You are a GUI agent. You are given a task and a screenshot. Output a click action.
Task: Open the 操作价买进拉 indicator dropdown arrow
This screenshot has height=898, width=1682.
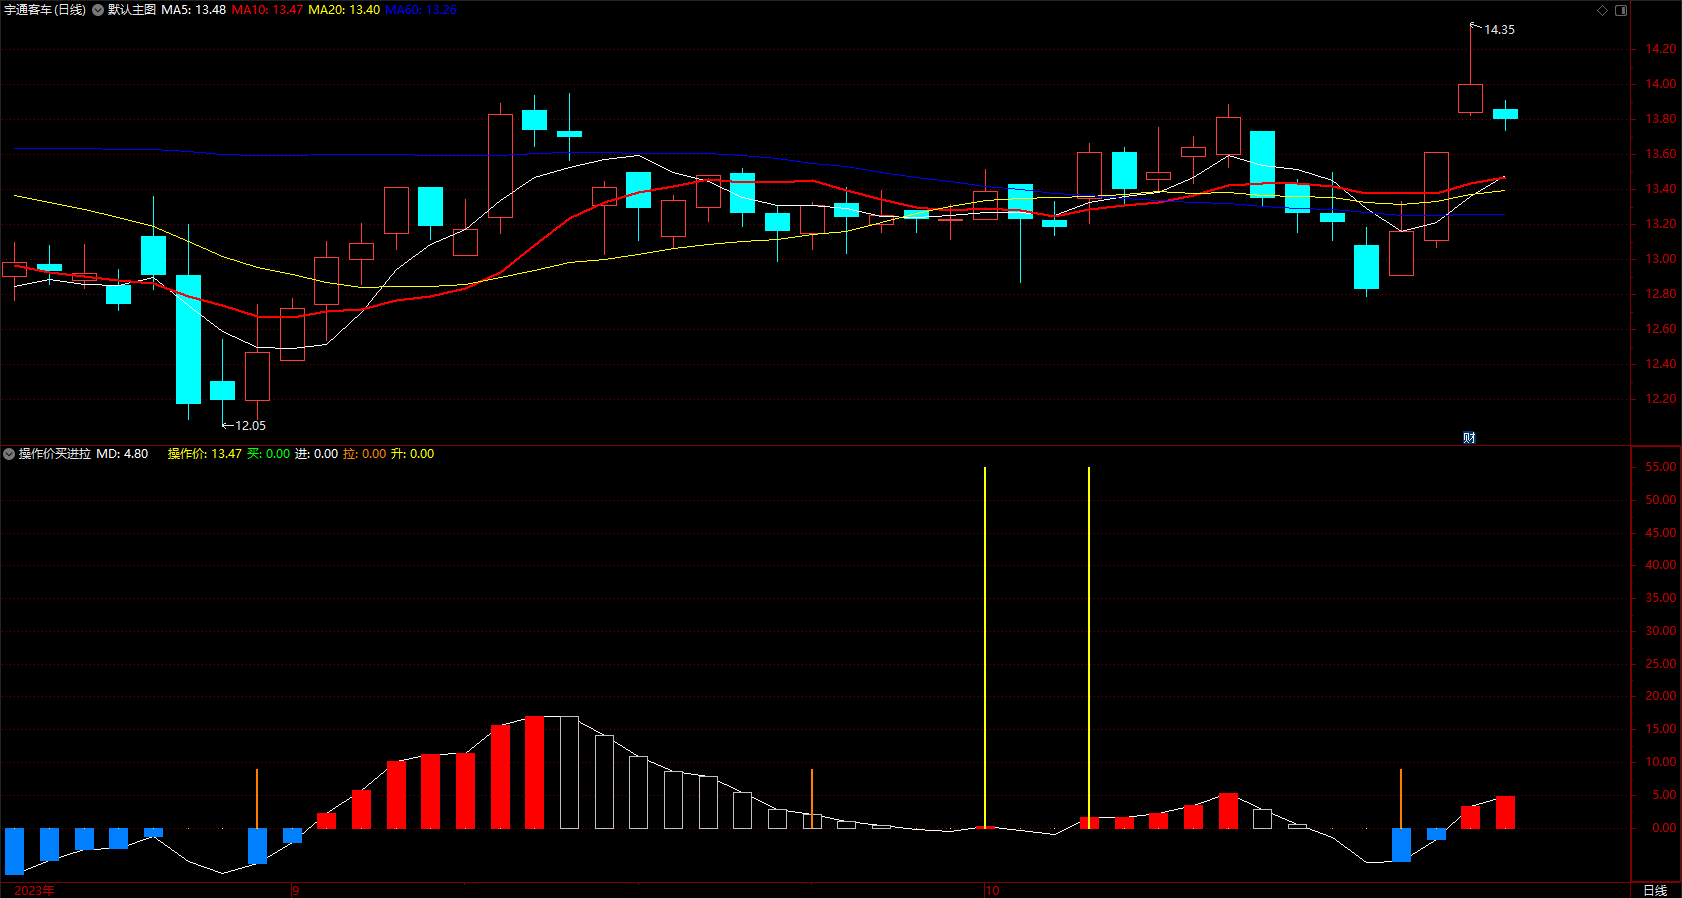click(x=9, y=454)
